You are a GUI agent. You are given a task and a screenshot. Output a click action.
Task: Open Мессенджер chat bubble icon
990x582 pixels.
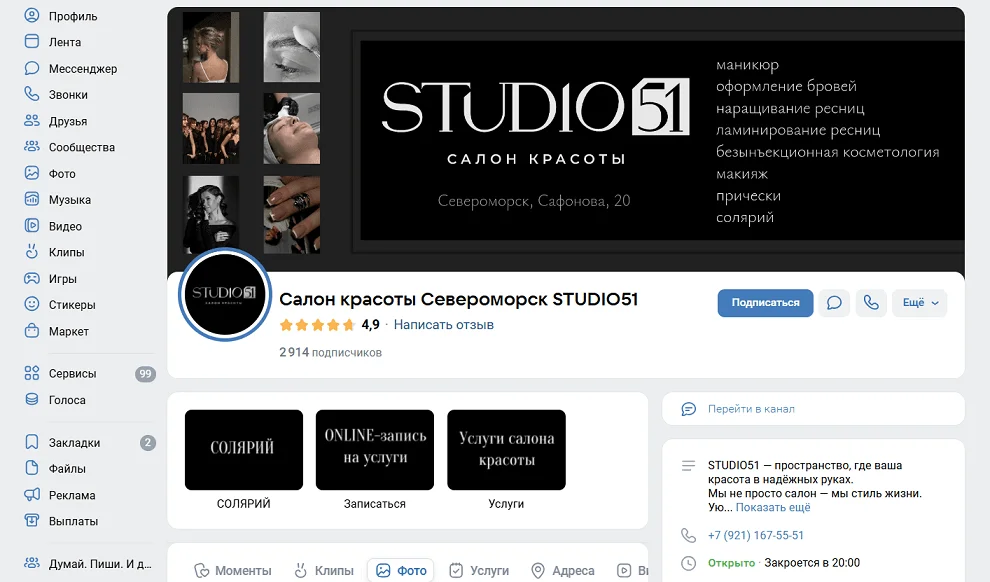point(32,68)
